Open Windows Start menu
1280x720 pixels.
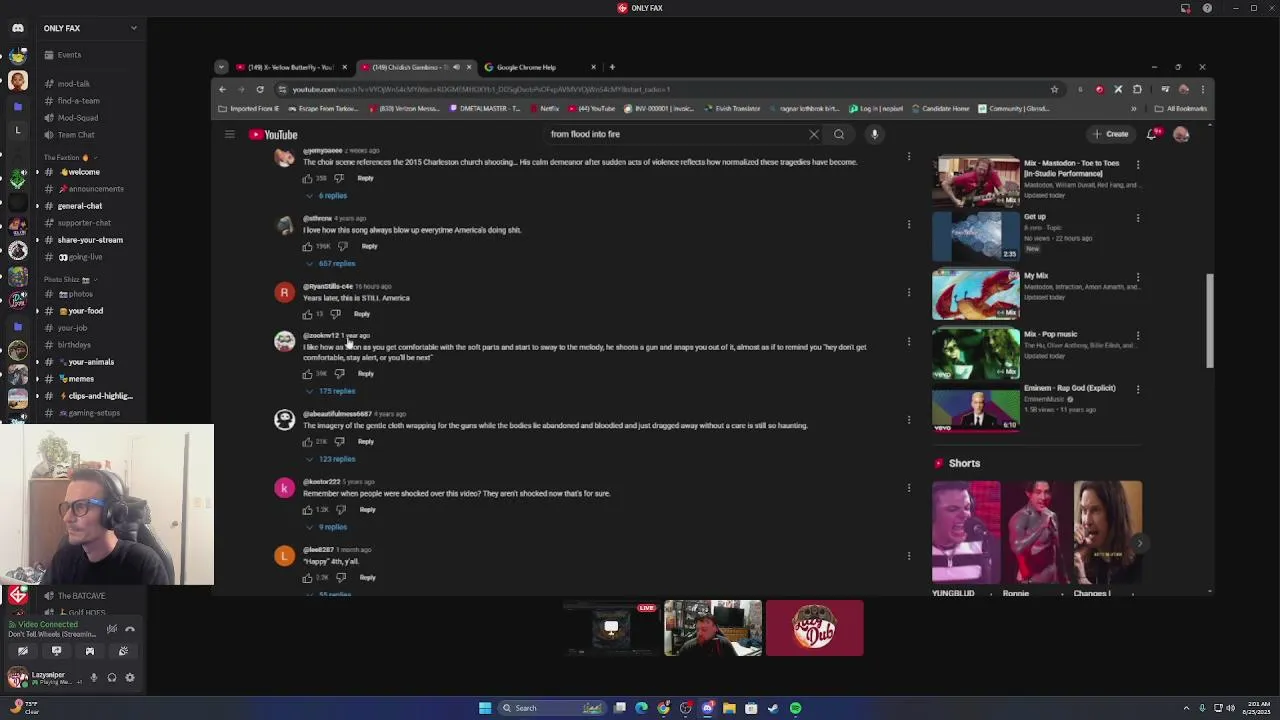(485, 708)
